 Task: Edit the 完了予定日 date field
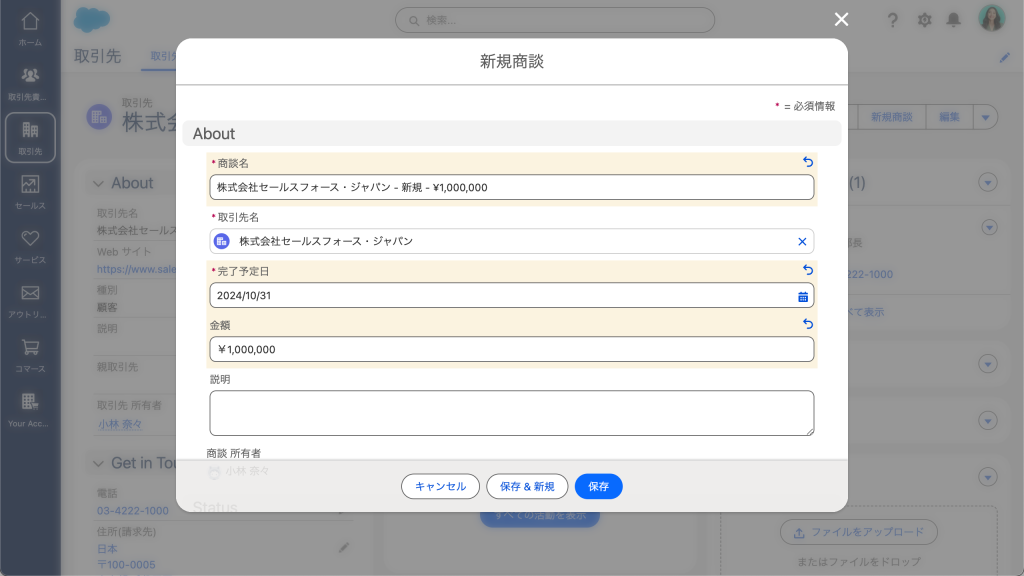coord(511,295)
